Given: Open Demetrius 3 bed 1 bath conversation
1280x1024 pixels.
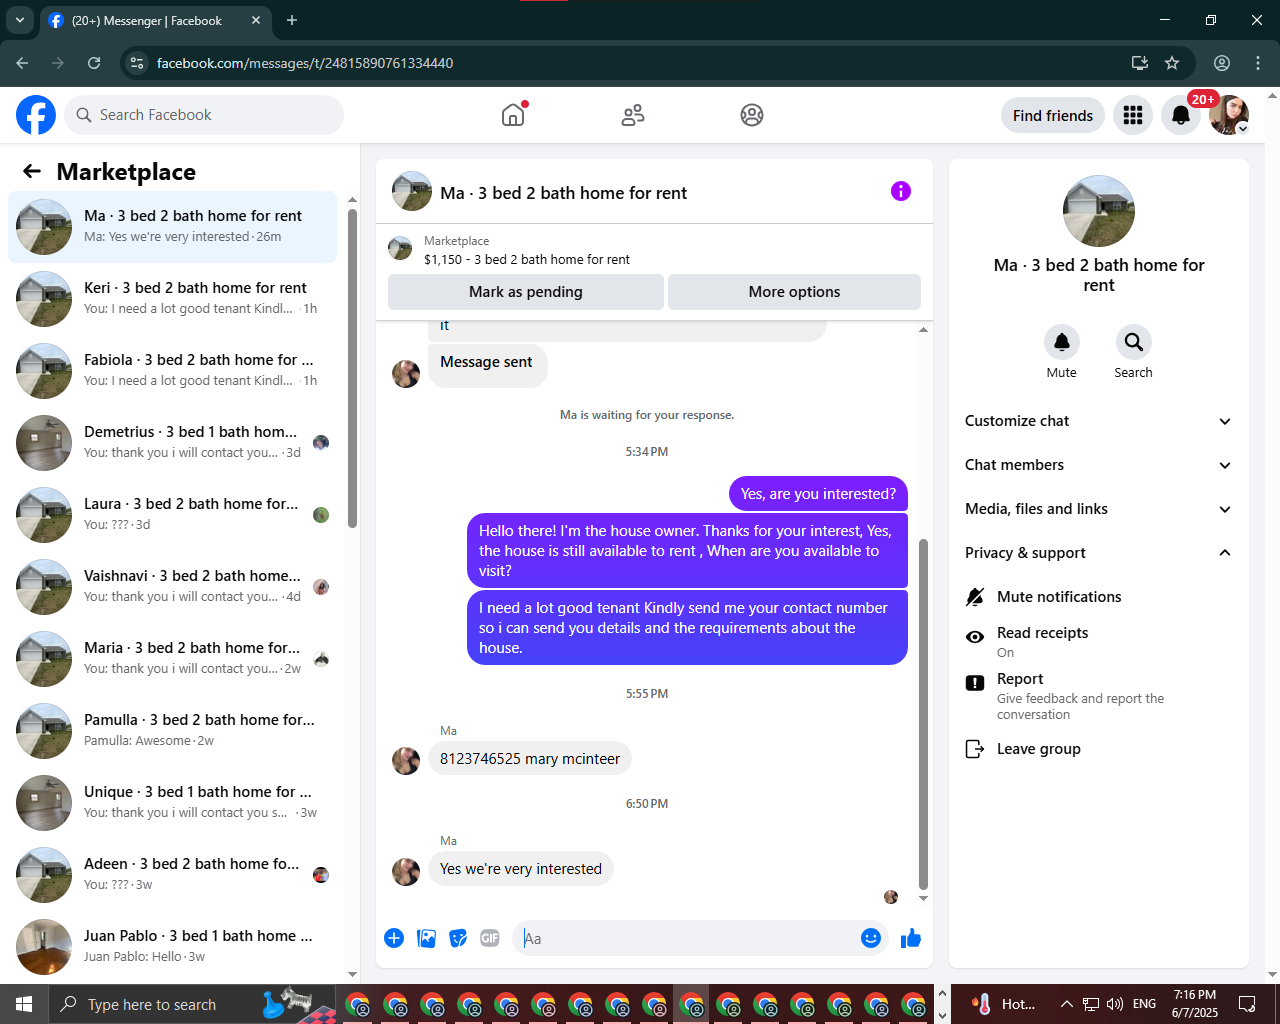Looking at the screenshot, I should pos(172,443).
